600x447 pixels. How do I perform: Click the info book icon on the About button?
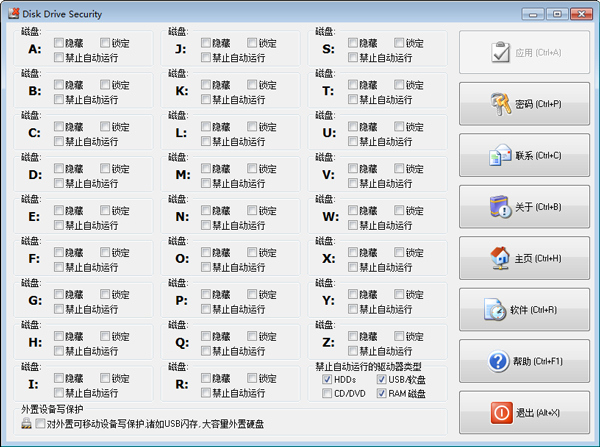pos(501,207)
